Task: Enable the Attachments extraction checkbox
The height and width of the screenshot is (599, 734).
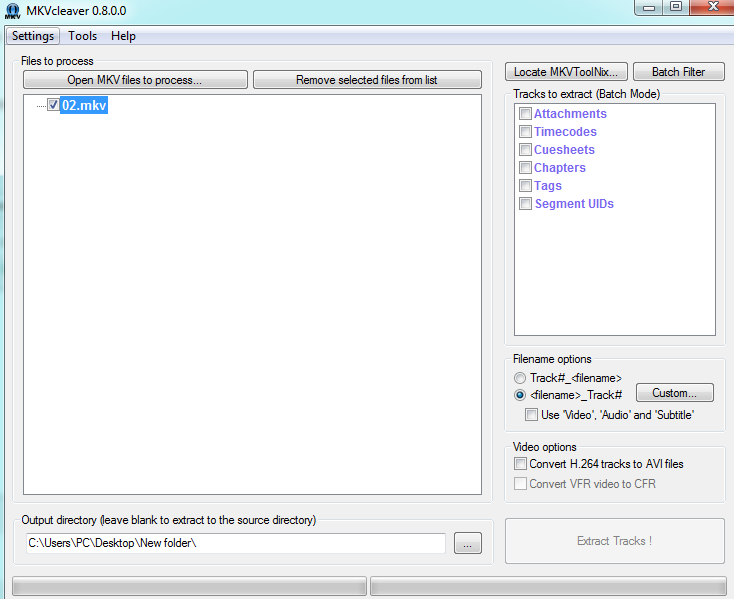Action: coord(525,114)
